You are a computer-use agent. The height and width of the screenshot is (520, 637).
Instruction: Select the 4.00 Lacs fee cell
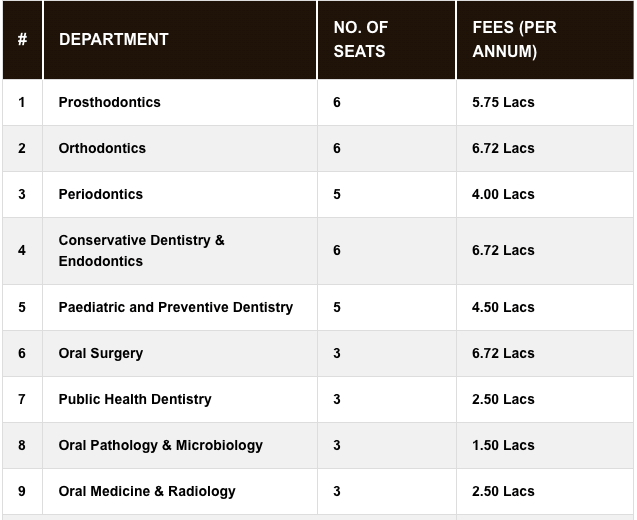[503, 194]
